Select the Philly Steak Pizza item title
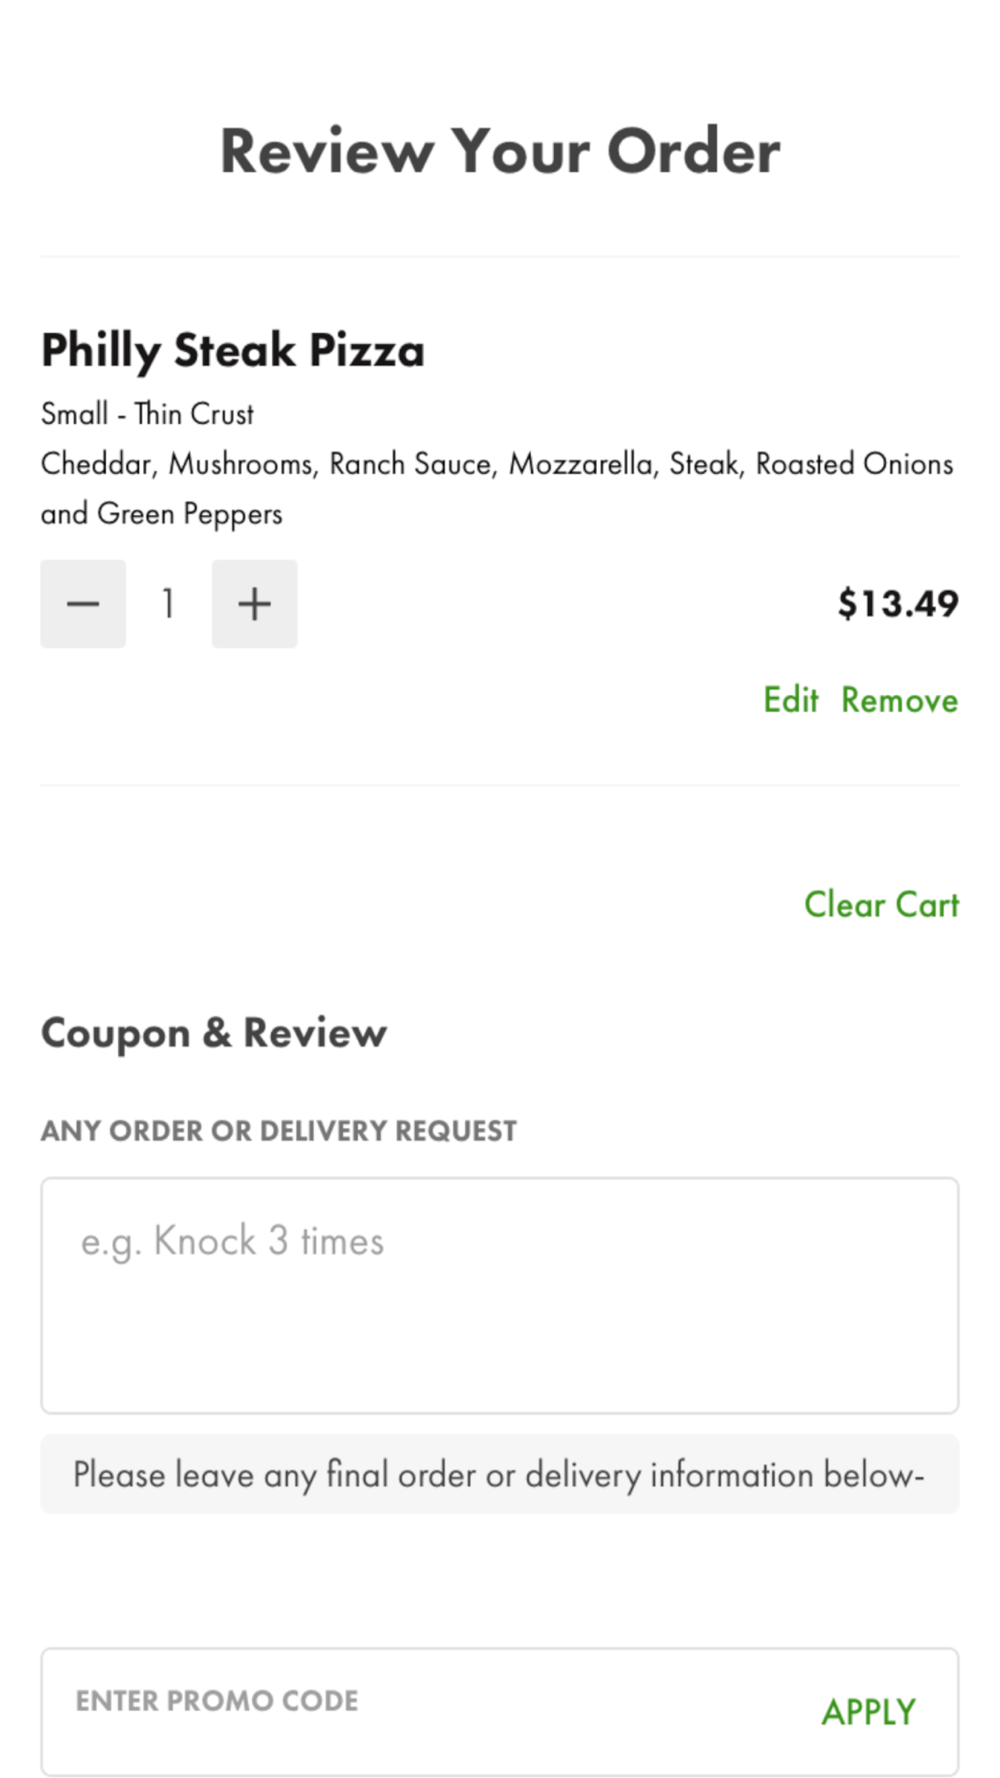The width and height of the screenshot is (1000, 1778). tap(233, 350)
